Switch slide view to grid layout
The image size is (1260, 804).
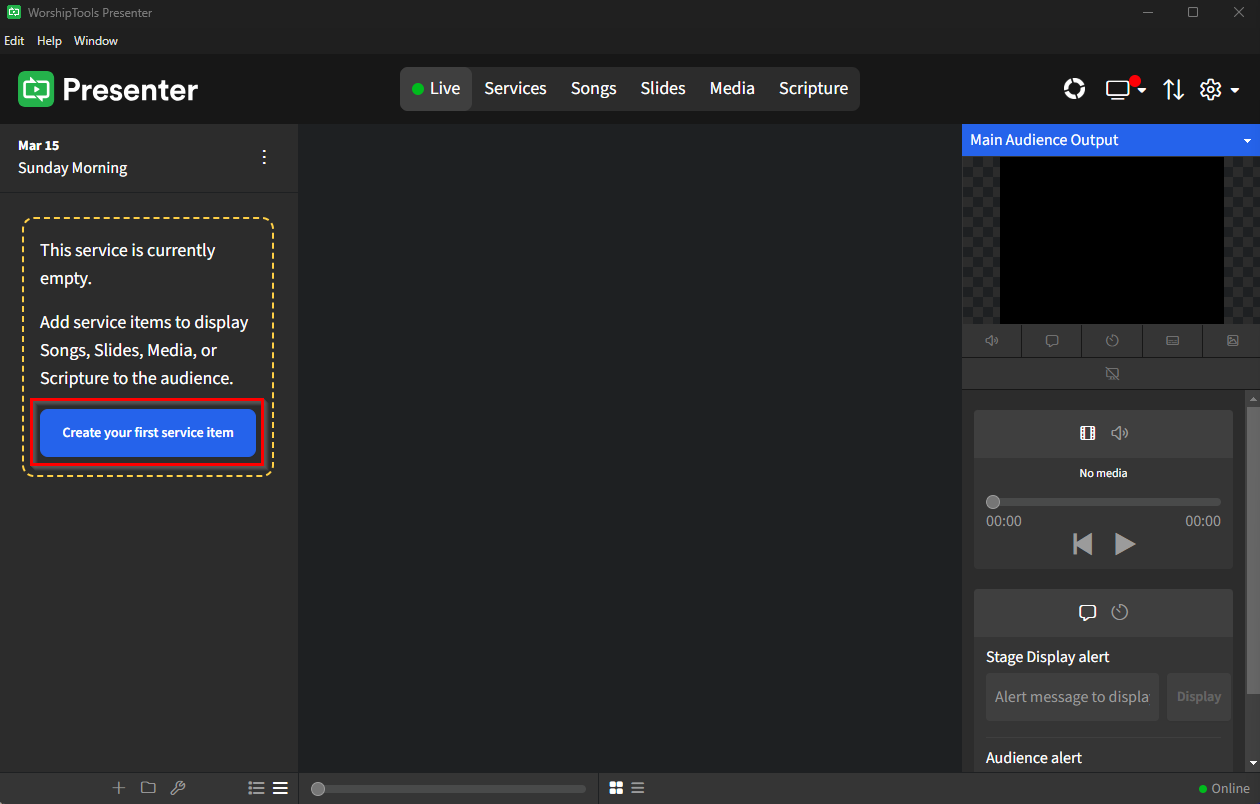coord(615,788)
